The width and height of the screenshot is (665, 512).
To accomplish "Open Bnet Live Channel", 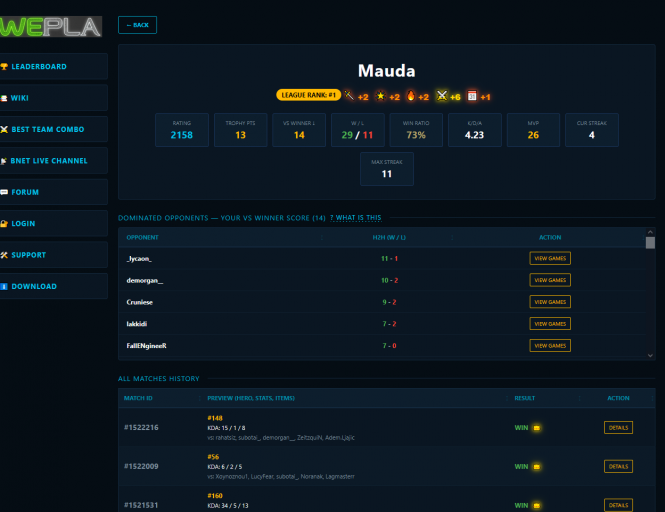I will tap(53, 161).
